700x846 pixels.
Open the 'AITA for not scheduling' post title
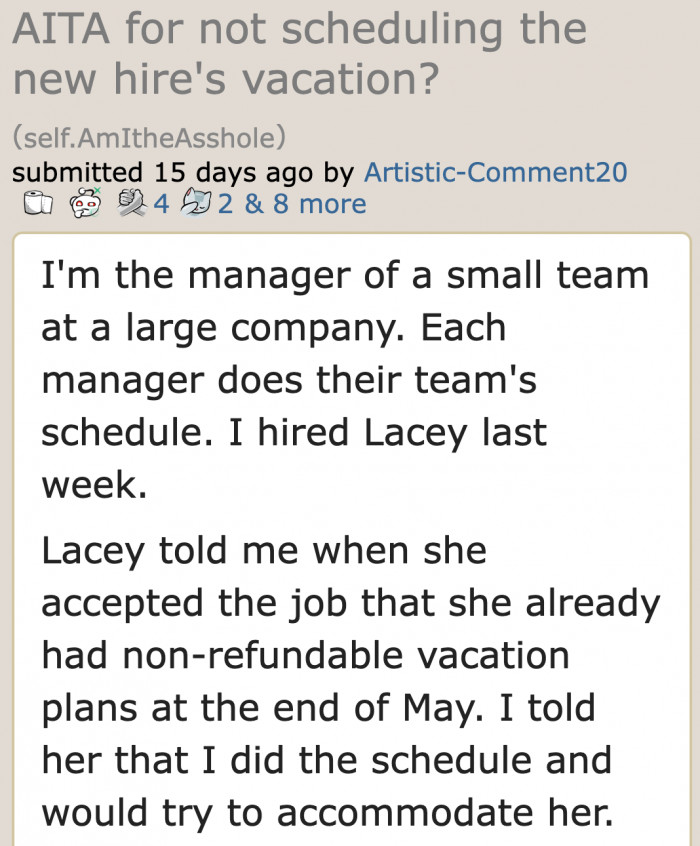(x=298, y=51)
